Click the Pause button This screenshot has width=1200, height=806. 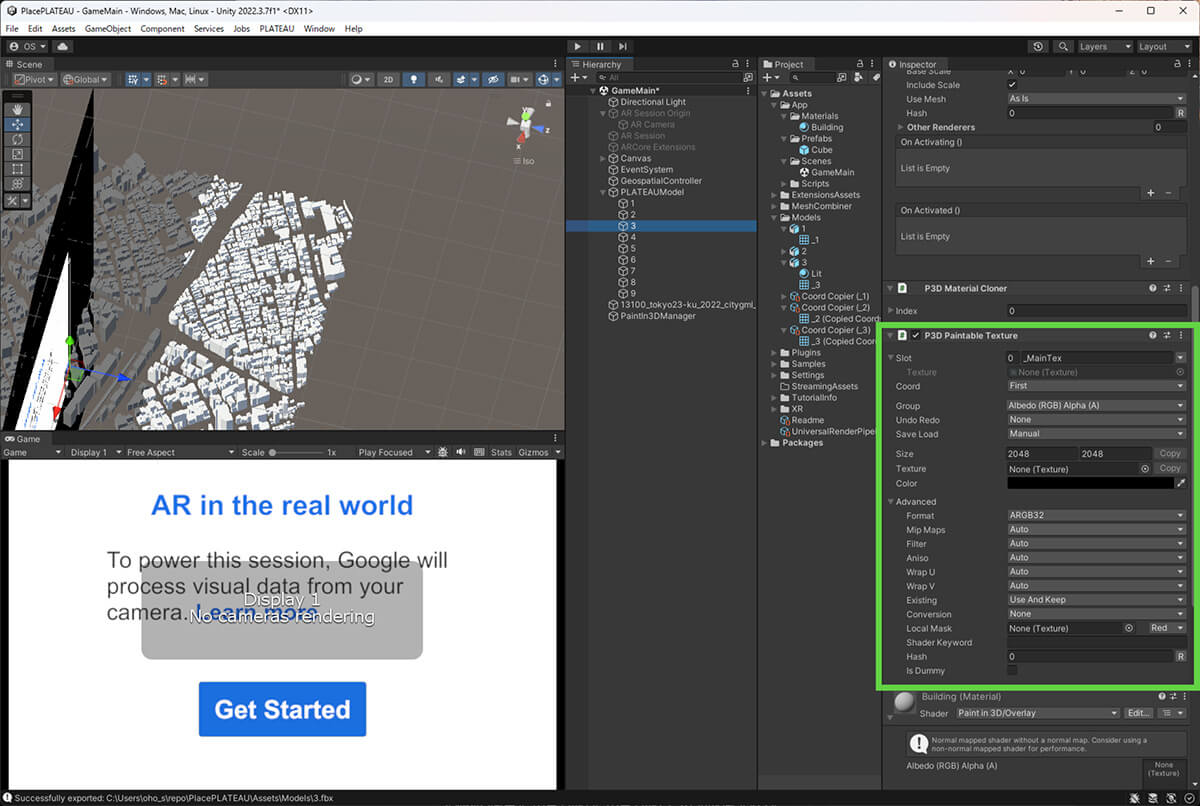click(600, 46)
